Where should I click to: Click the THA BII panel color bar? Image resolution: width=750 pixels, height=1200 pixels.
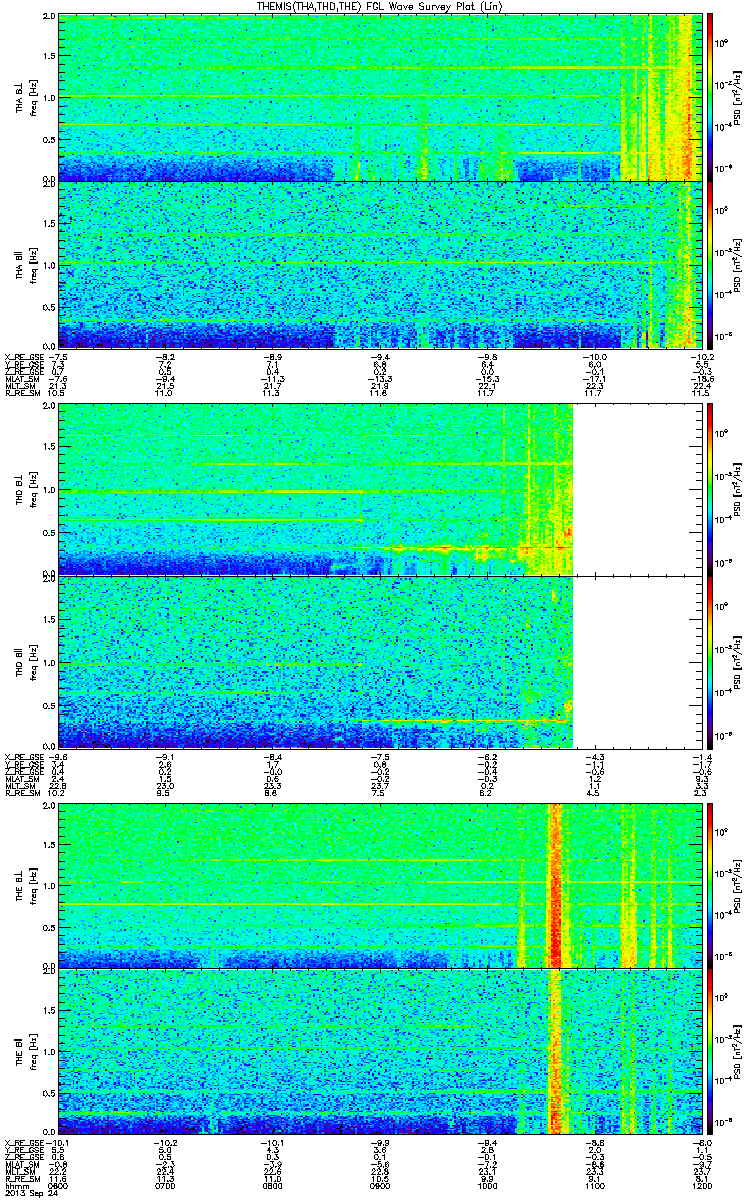pyautogui.click(x=710, y=264)
